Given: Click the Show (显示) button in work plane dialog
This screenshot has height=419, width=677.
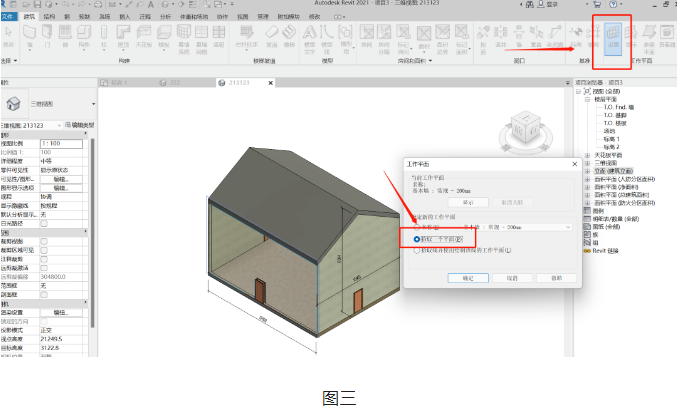Looking at the screenshot, I should pos(468,202).
